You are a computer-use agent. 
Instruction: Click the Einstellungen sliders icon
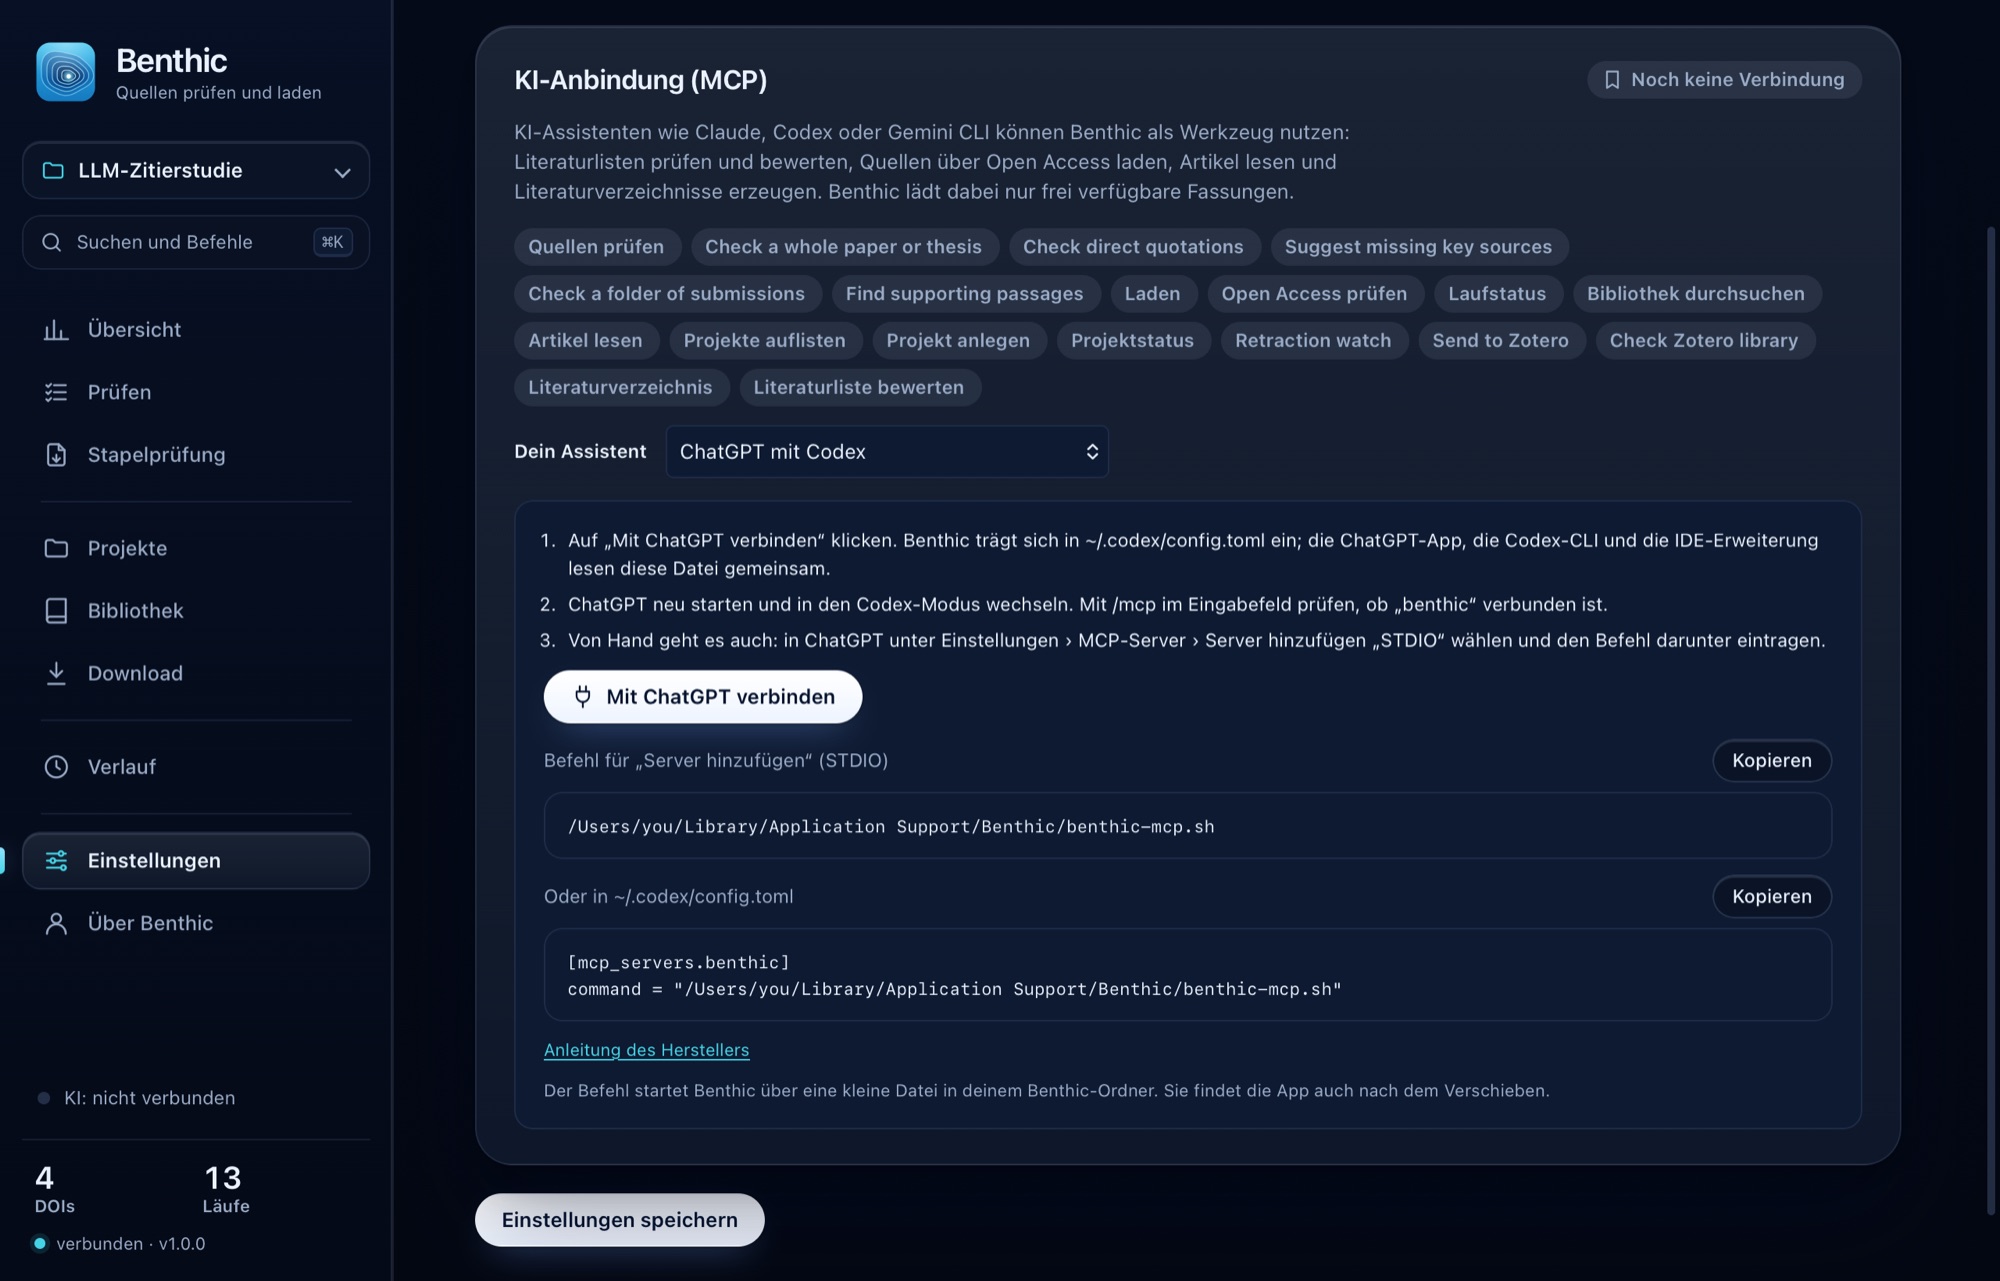pyautogui.click(x=56, y=860)
